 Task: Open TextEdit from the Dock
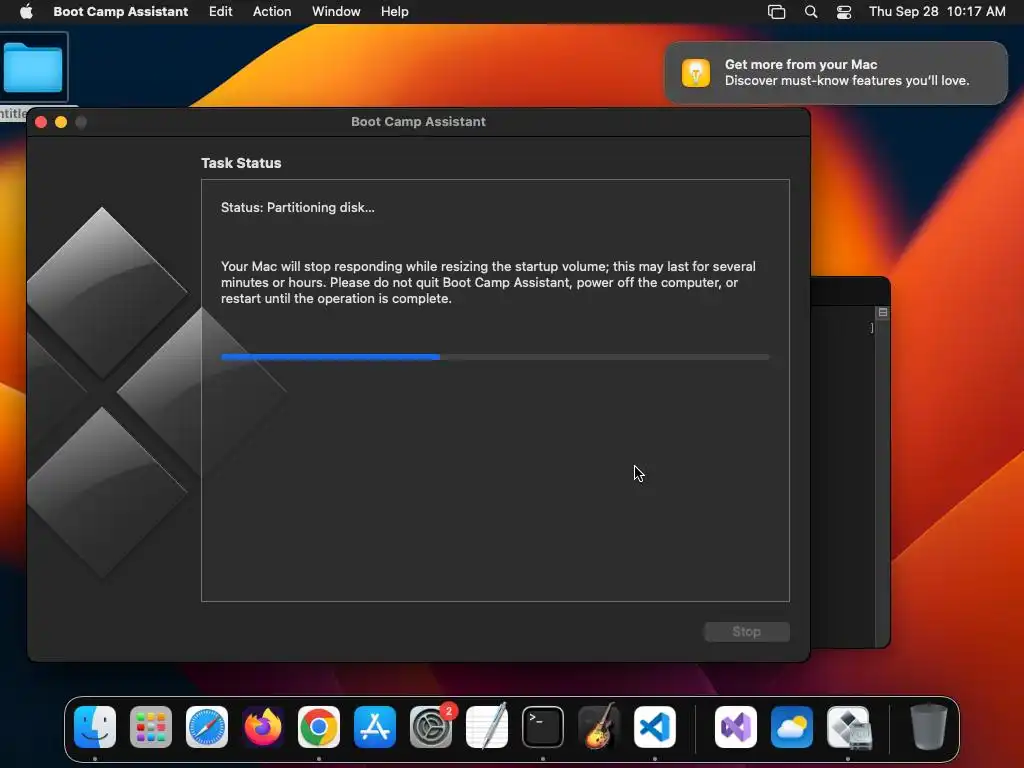pos(487,727)
